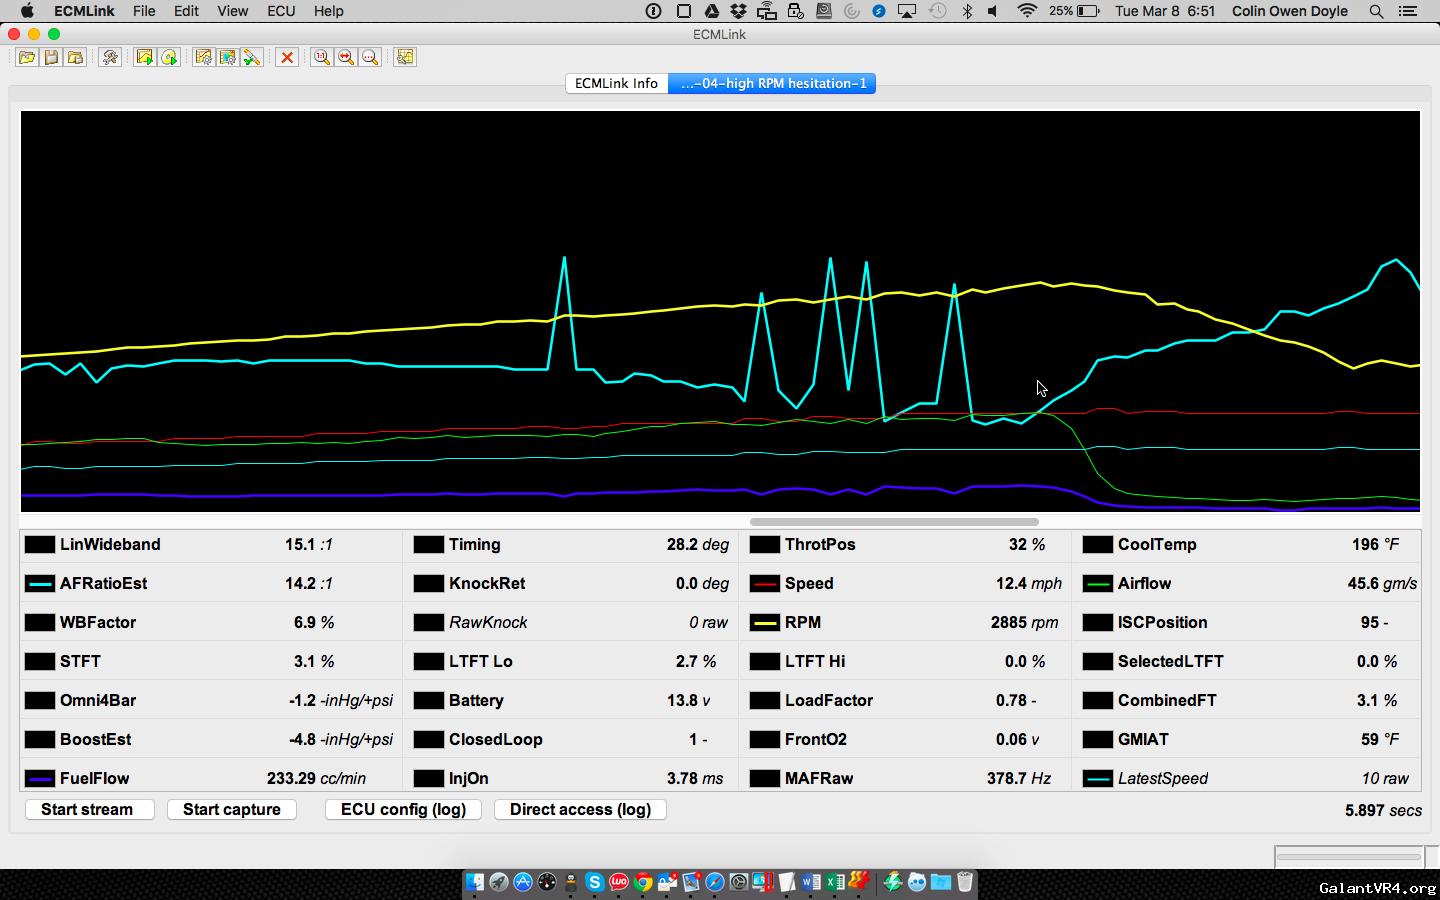1440x900 pixels.
Task: Open ECU config (log) button
Action: click(x=403, y=809)
